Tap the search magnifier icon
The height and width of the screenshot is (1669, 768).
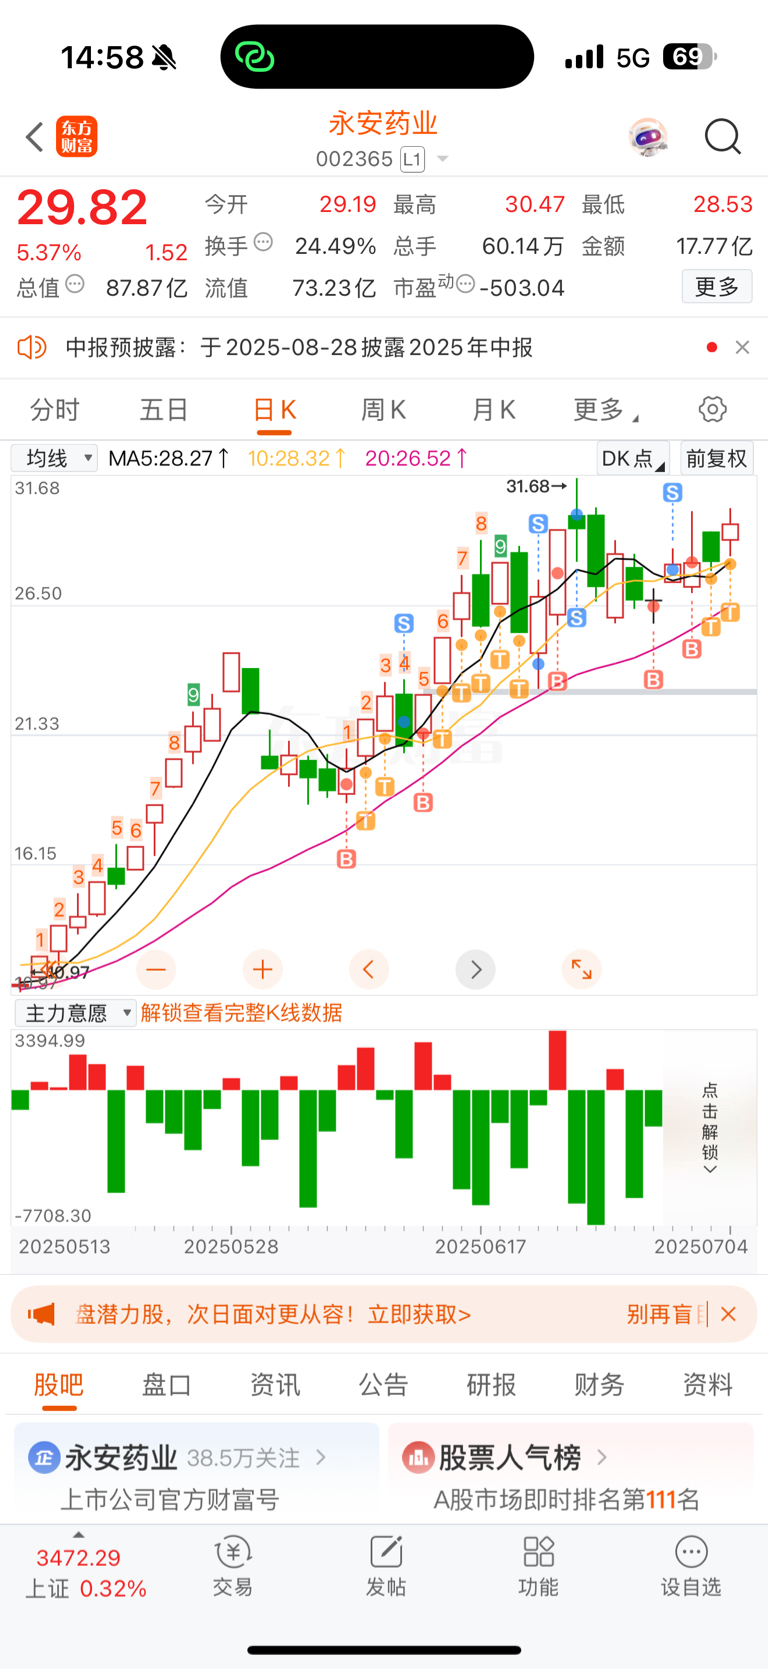tap(722, 137)
